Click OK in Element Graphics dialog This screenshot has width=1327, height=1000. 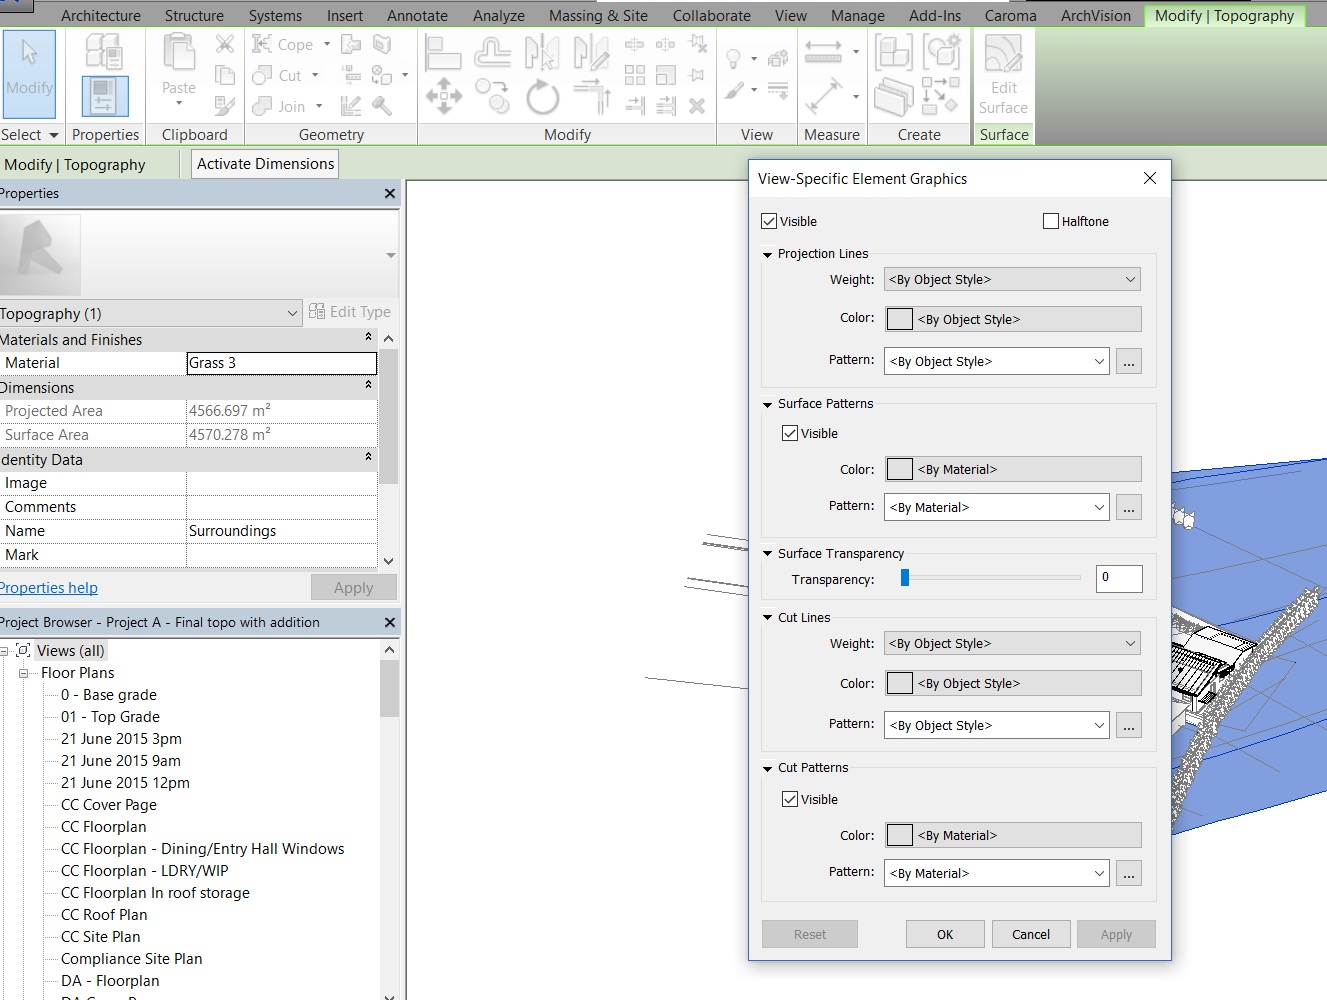[944, 934]
